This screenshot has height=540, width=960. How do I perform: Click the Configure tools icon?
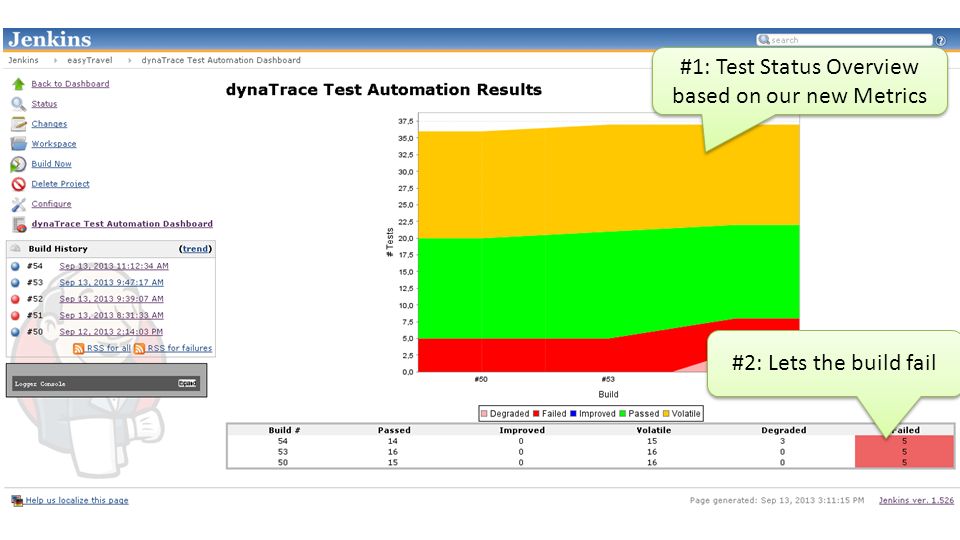tap(18, 204)
